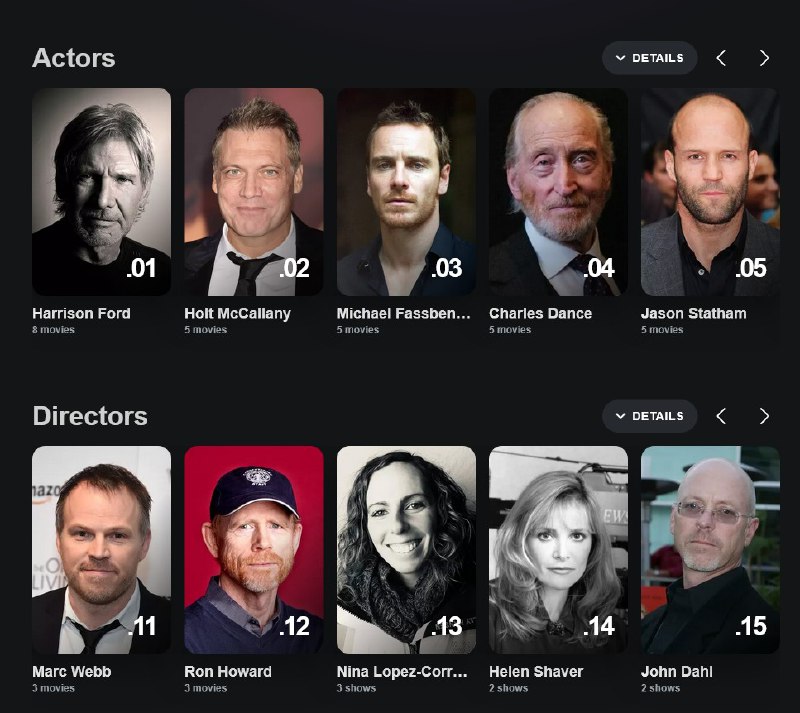Select John Dahl's portrait

click(710, 550)
